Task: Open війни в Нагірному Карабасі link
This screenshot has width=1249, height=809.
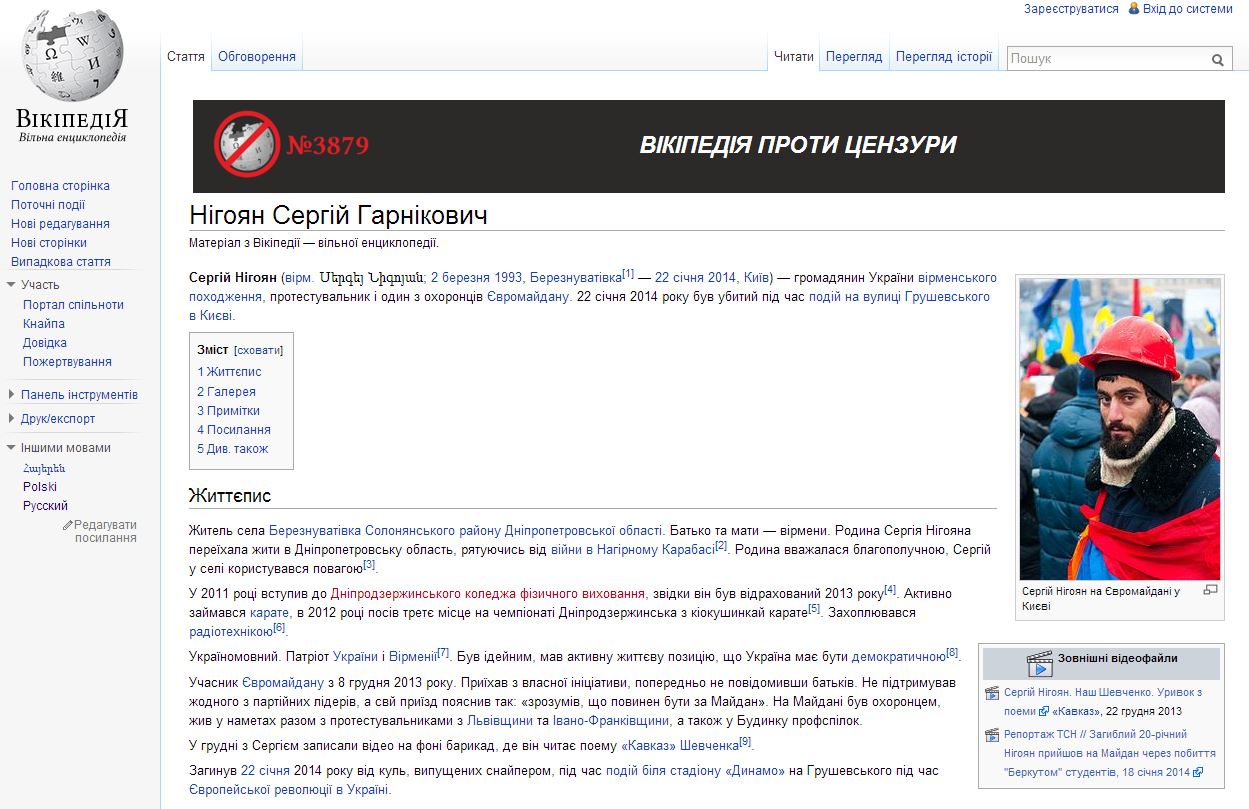Action: pyautogui.click(x=632, y=550)
